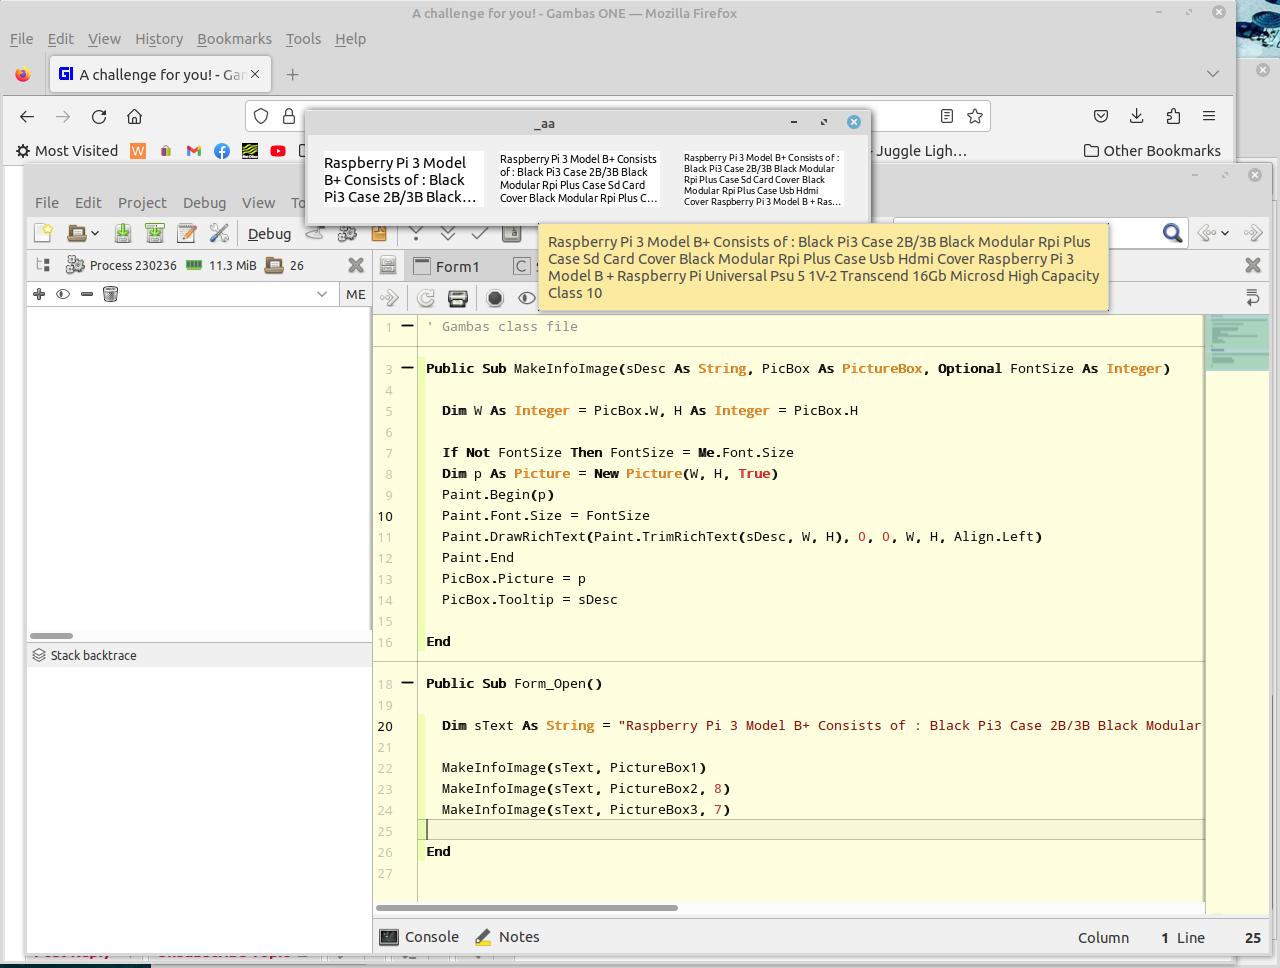Viewport: 1280px width, 968px height.
Task: Click the trash icon in the debug panel
Action: (111, 294)
